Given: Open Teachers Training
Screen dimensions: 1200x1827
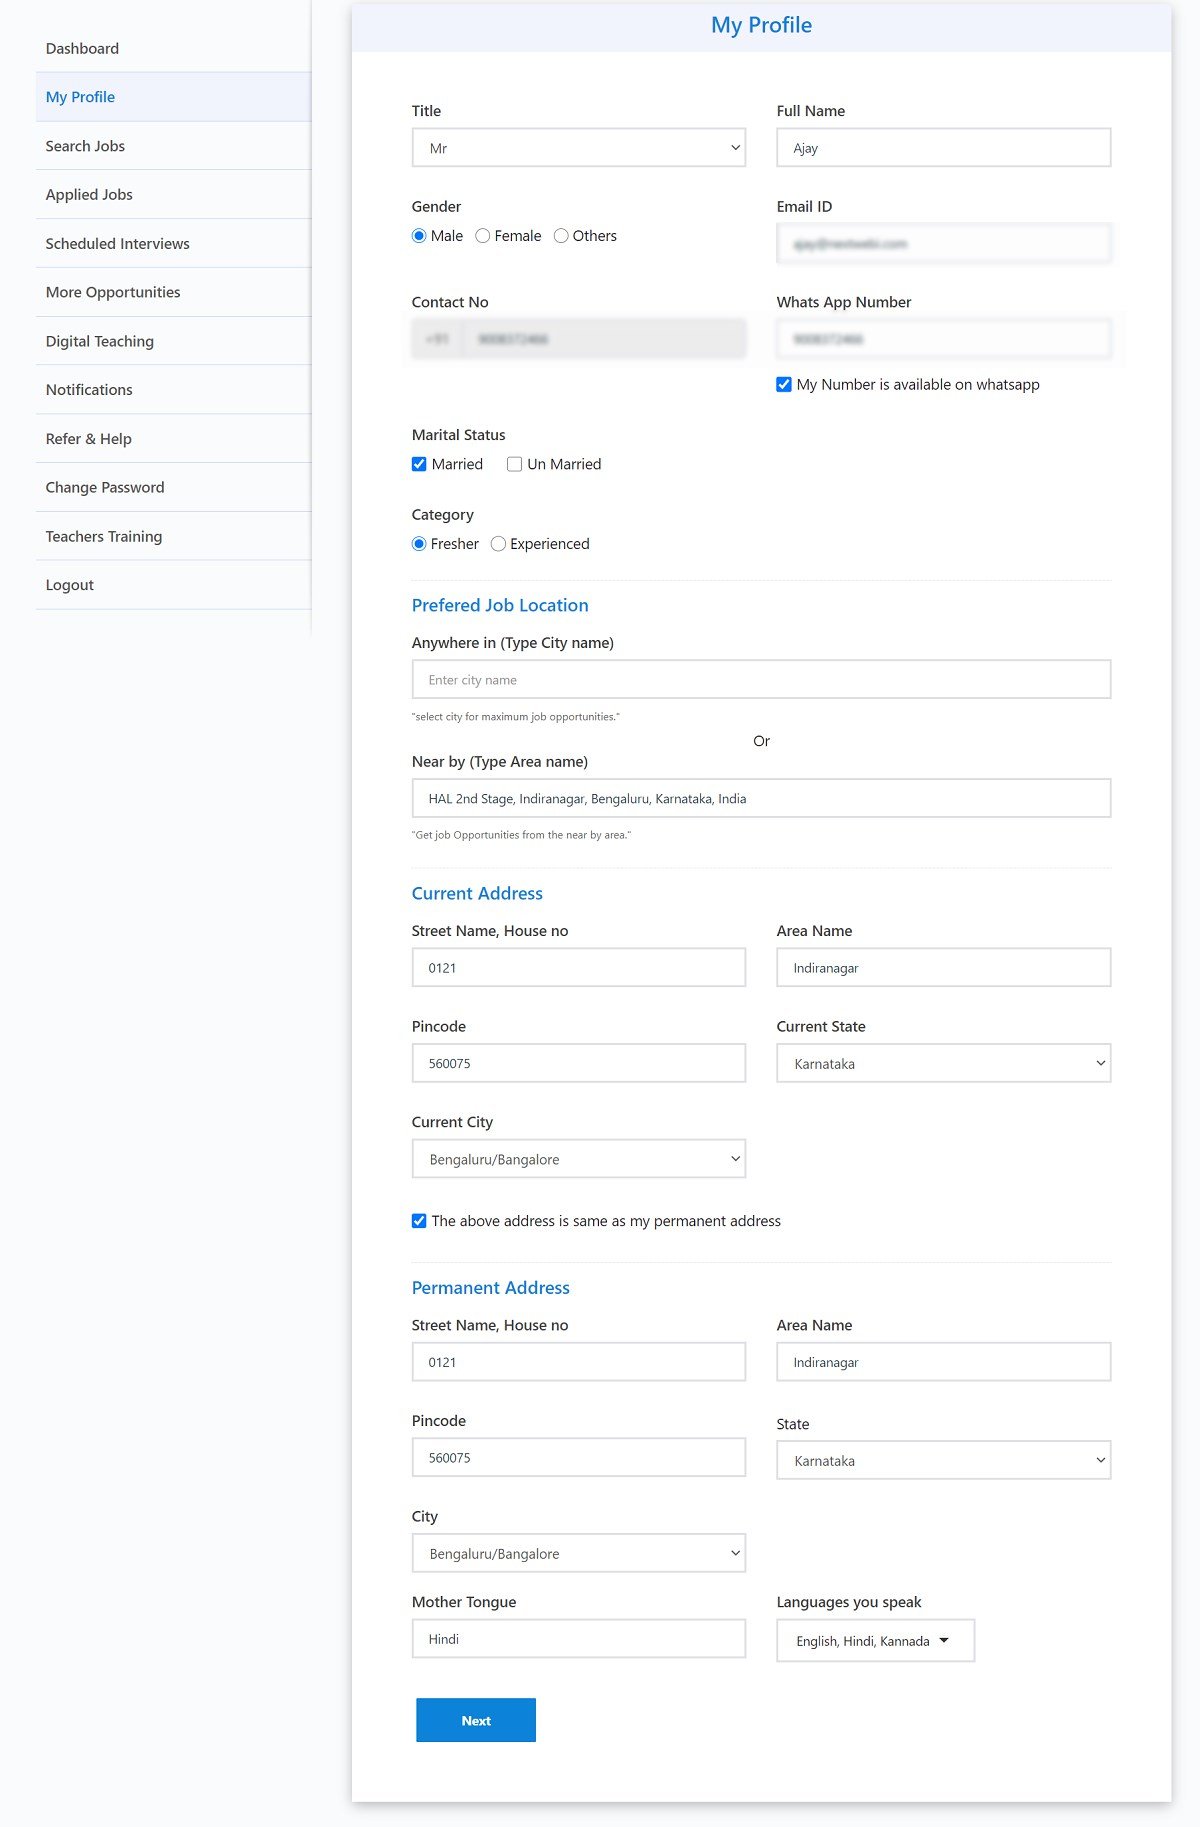Looking at the screenshot, I should click(x=173, y=536).
